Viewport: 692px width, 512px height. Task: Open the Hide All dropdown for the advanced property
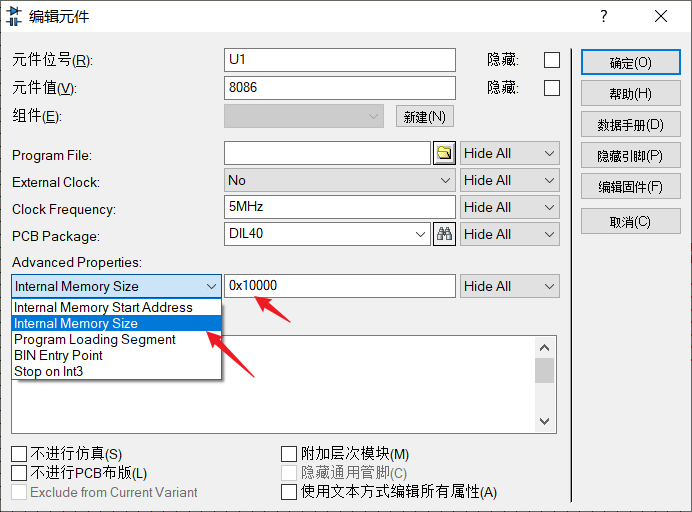510,286
